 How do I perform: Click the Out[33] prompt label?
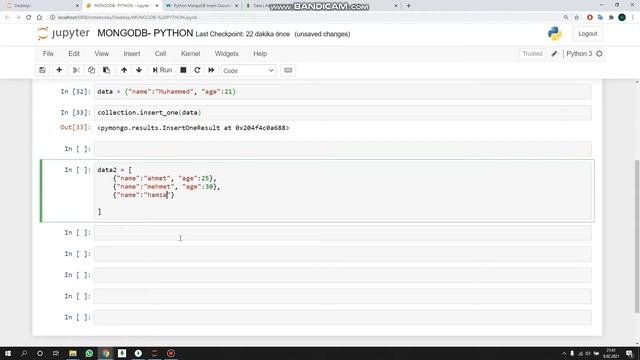point(76,127)
